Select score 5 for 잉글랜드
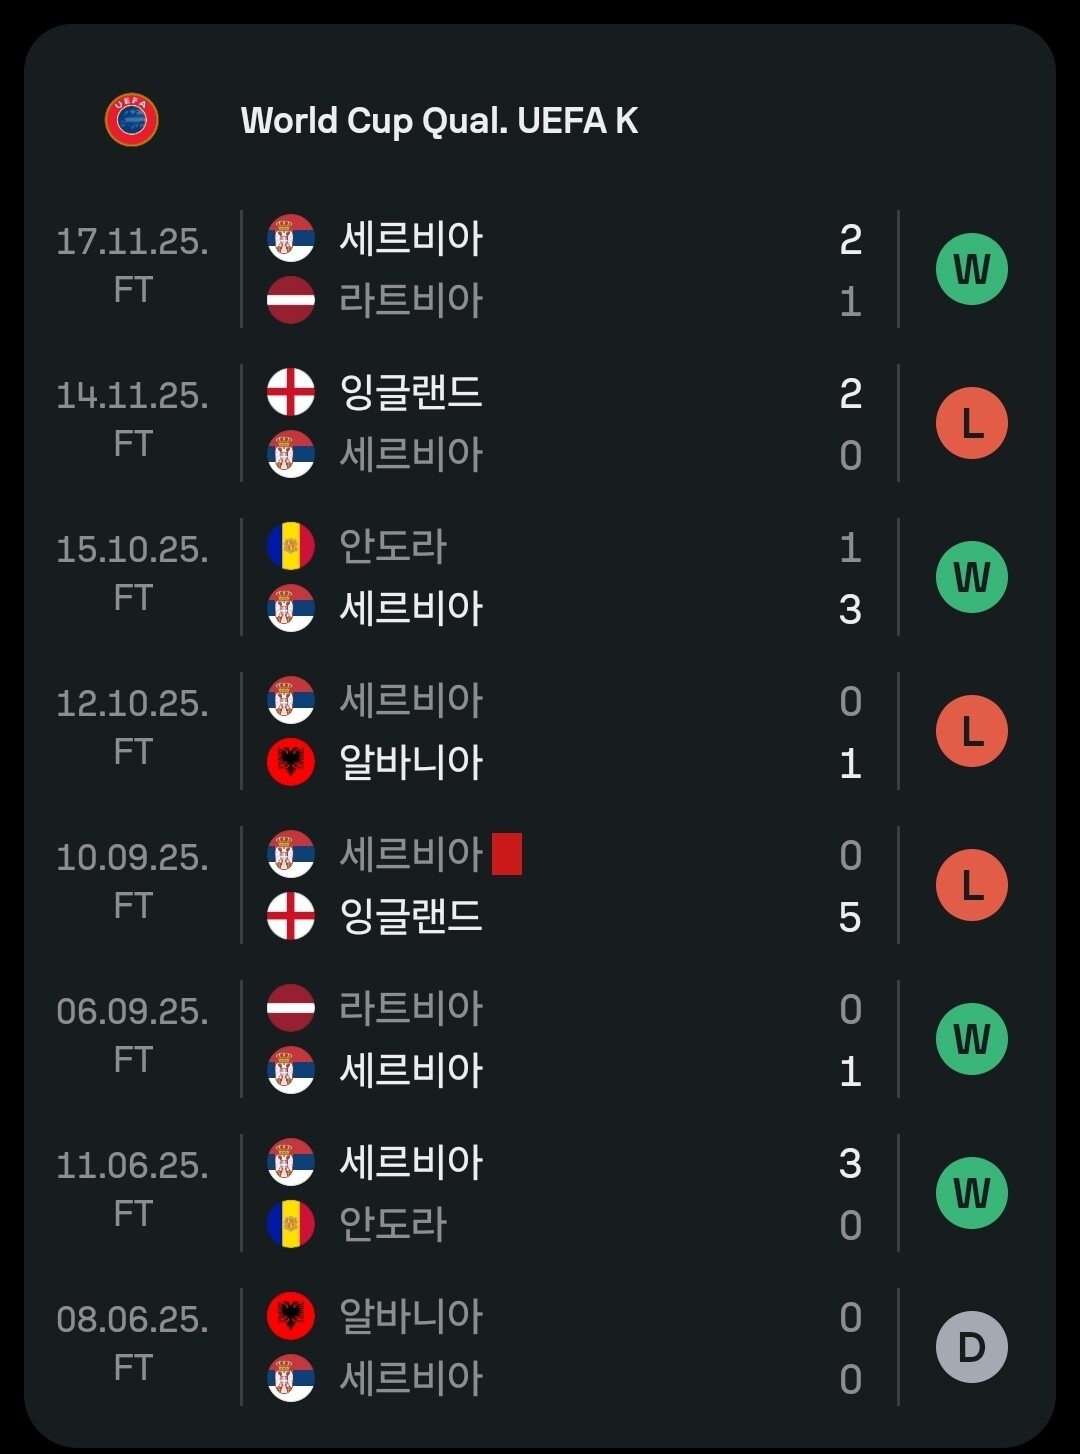This screenshot has width=1080, height=1454. pos(850,917)
